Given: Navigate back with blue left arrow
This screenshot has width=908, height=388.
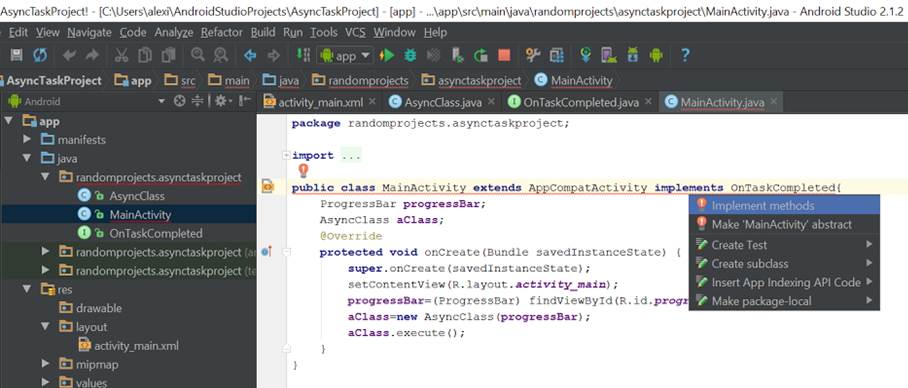Looking at the screenshot, I should 250,55.
